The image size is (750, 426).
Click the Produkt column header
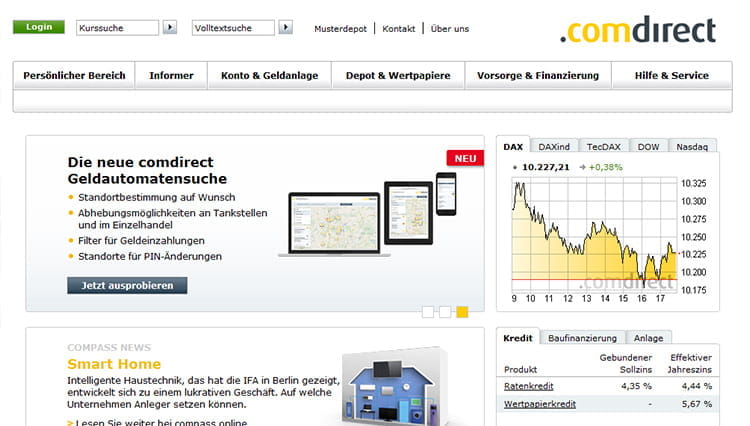click(520, 370)
